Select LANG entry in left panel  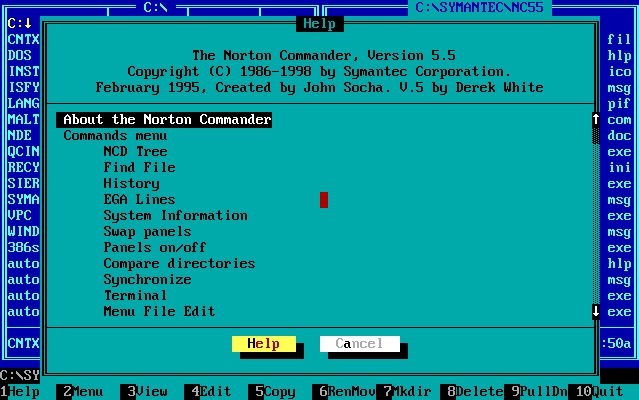(24, 103)
